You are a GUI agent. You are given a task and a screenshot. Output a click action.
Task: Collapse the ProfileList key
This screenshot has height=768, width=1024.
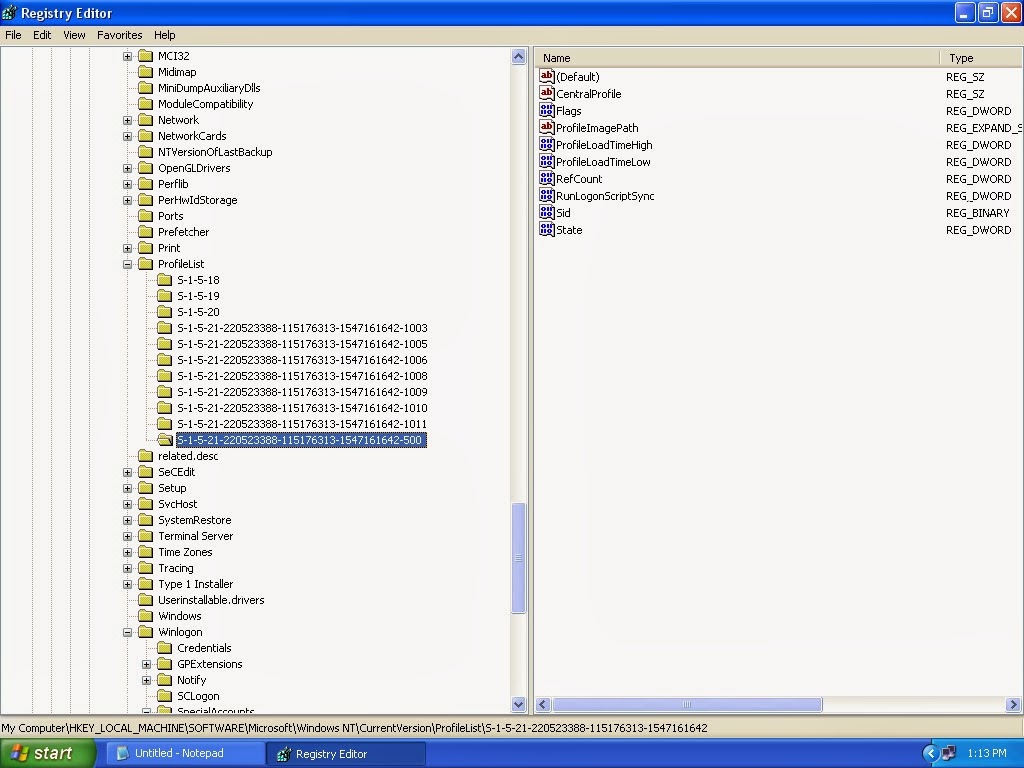(x=127, y=264)
